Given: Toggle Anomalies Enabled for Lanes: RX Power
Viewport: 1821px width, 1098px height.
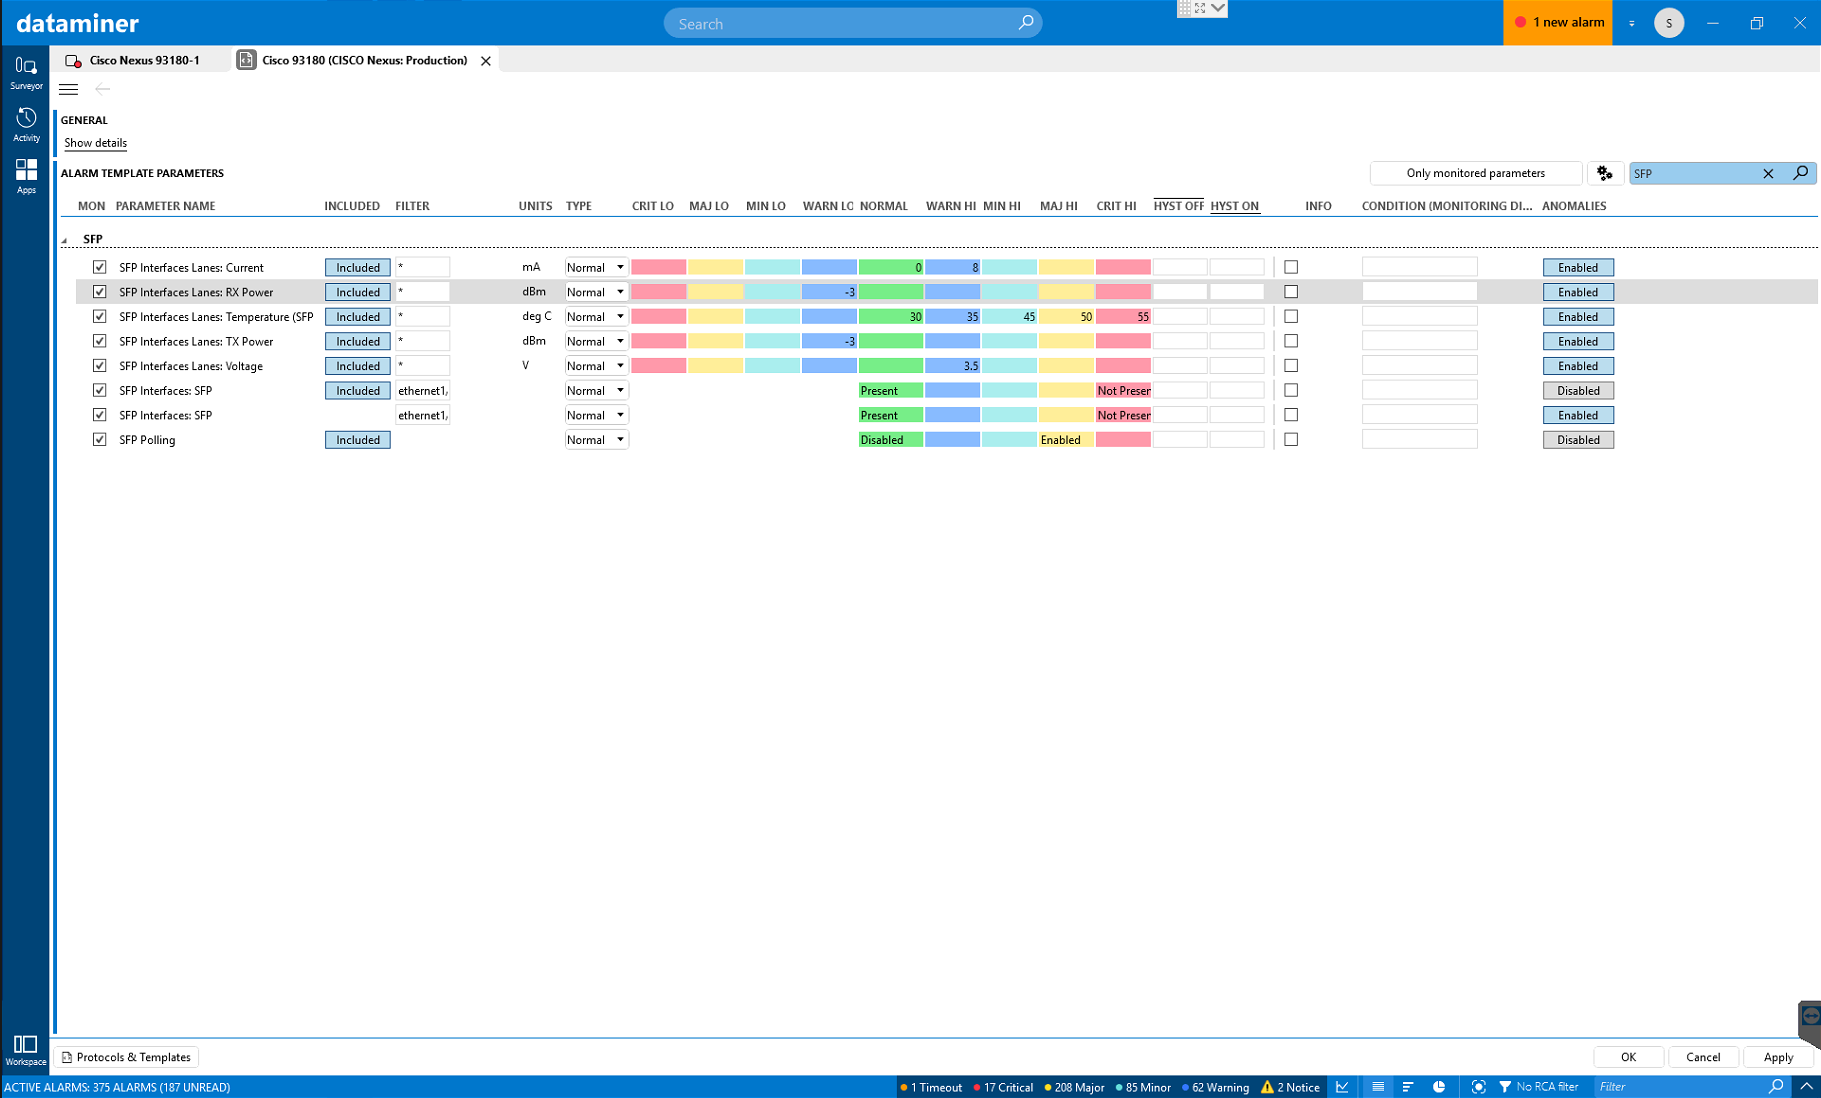Looking at the screenshot, I should click(x=1578, y=292).
